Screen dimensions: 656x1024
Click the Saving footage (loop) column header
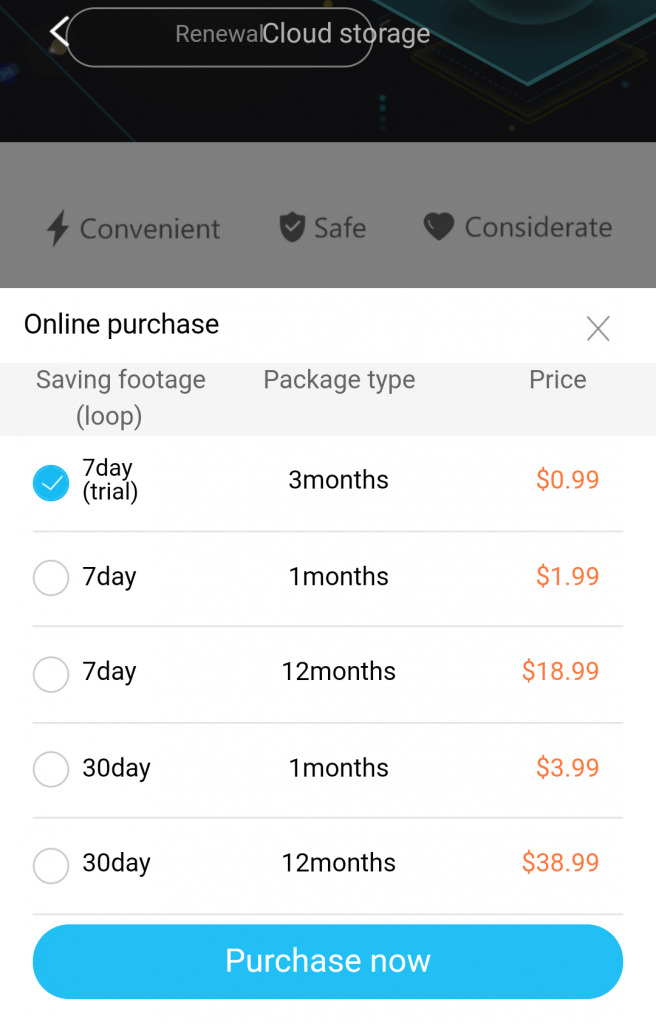pos(120,397)
